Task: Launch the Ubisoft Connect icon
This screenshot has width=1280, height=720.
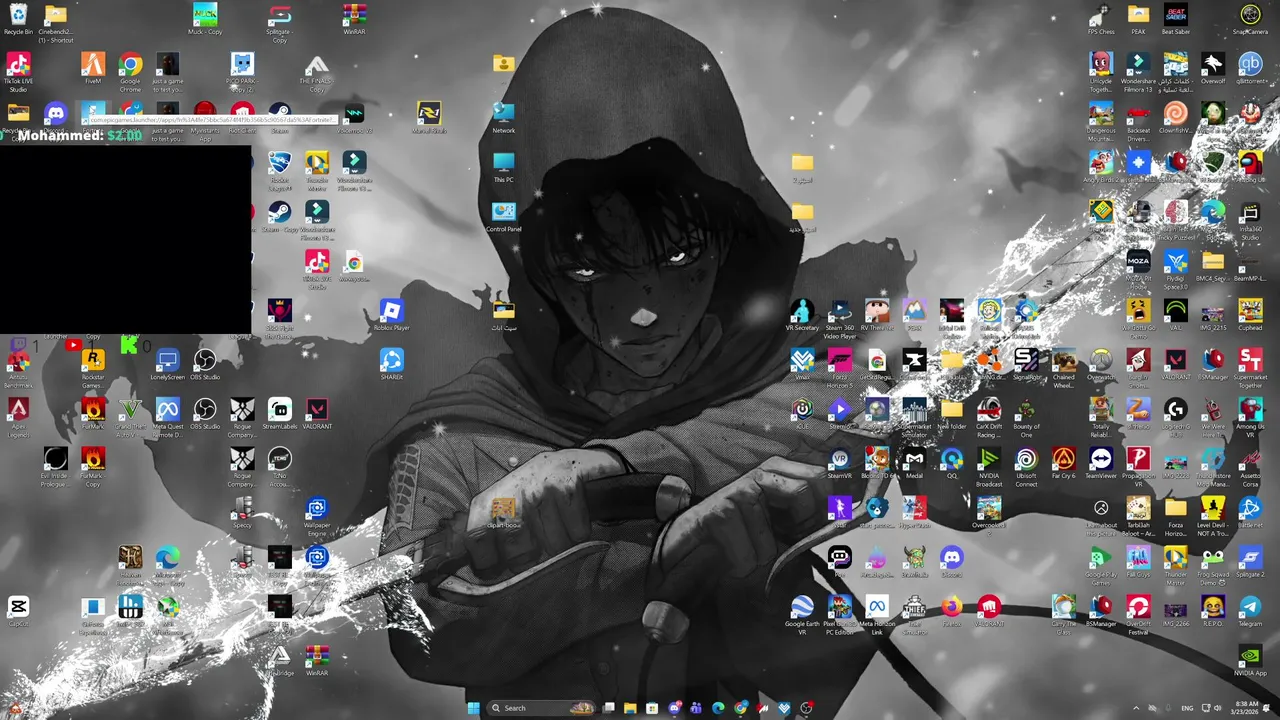Action: [1026, 464]
